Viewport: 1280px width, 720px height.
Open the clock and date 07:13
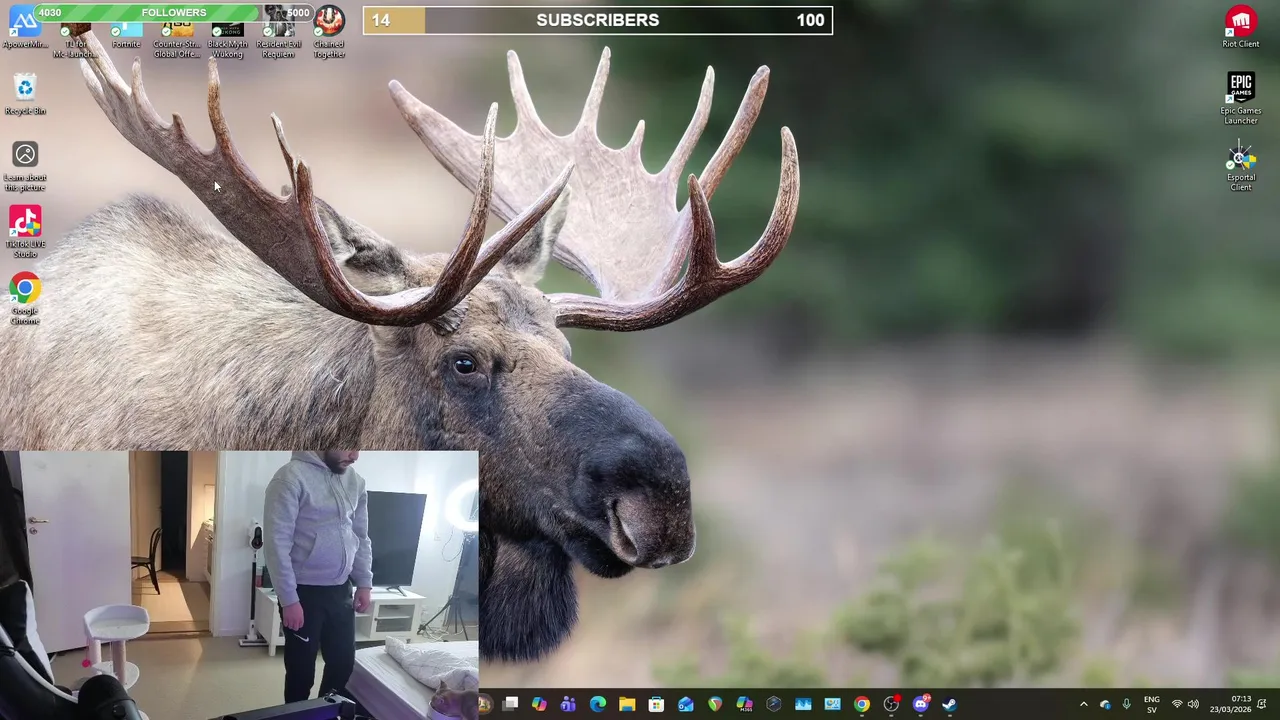click(x=1230, y=705)
